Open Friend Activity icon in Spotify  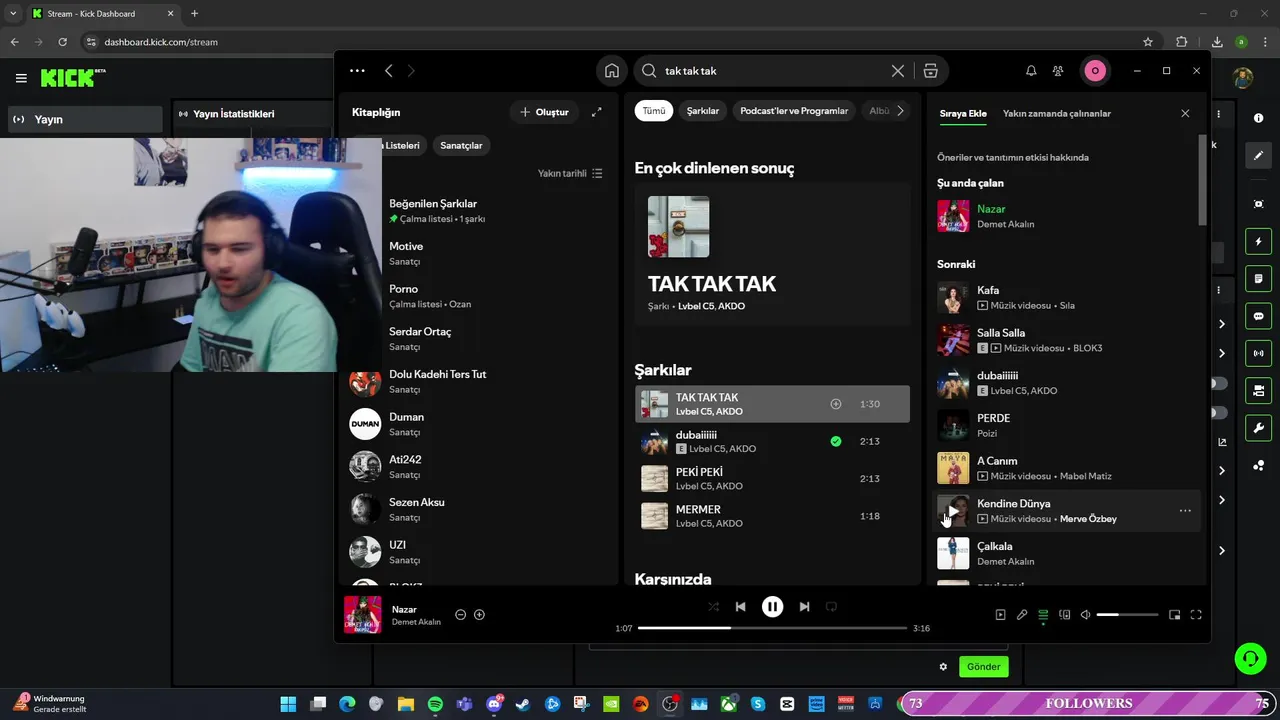click(x=1058, y=71)
